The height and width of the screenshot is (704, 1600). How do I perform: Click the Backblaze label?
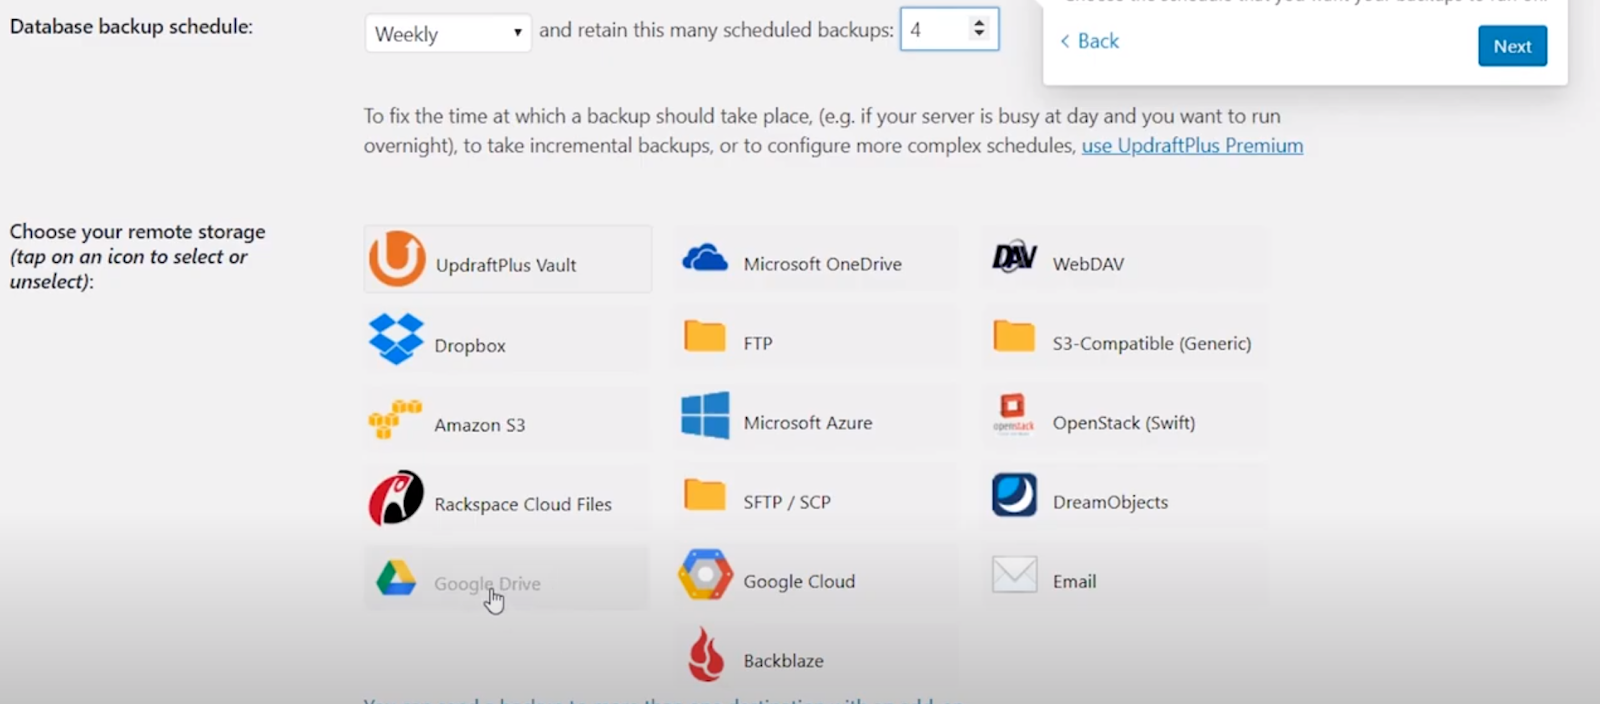click(784, 661)
